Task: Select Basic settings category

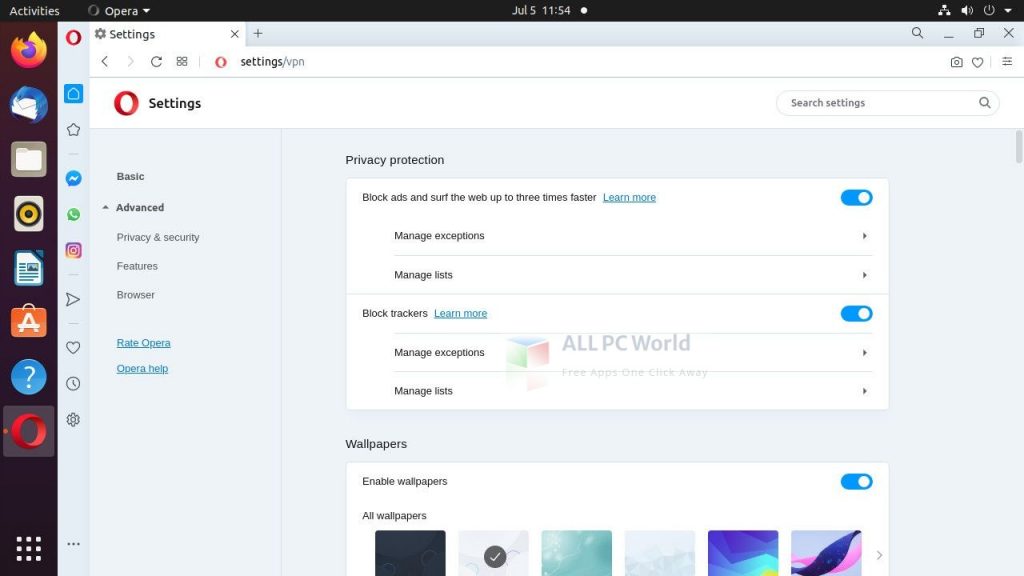Action: pyautogui.click(x=131, y=176)
